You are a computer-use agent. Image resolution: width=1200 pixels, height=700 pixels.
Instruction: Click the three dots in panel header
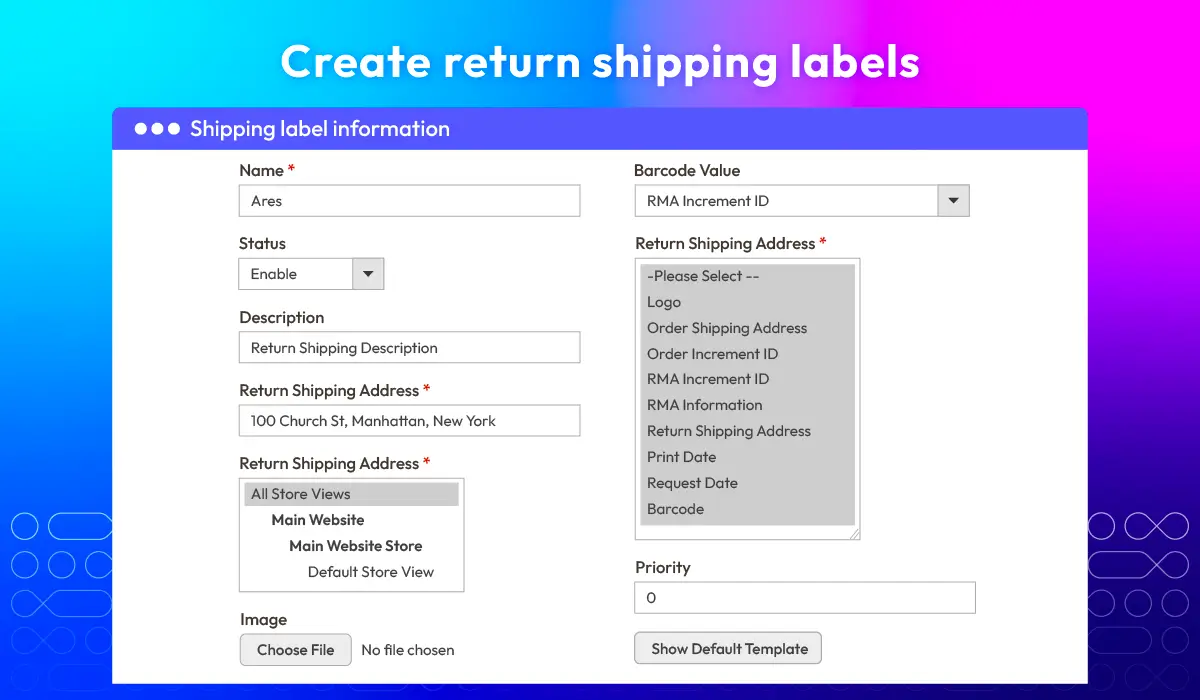pyautogui.click(x=157, y=129)
